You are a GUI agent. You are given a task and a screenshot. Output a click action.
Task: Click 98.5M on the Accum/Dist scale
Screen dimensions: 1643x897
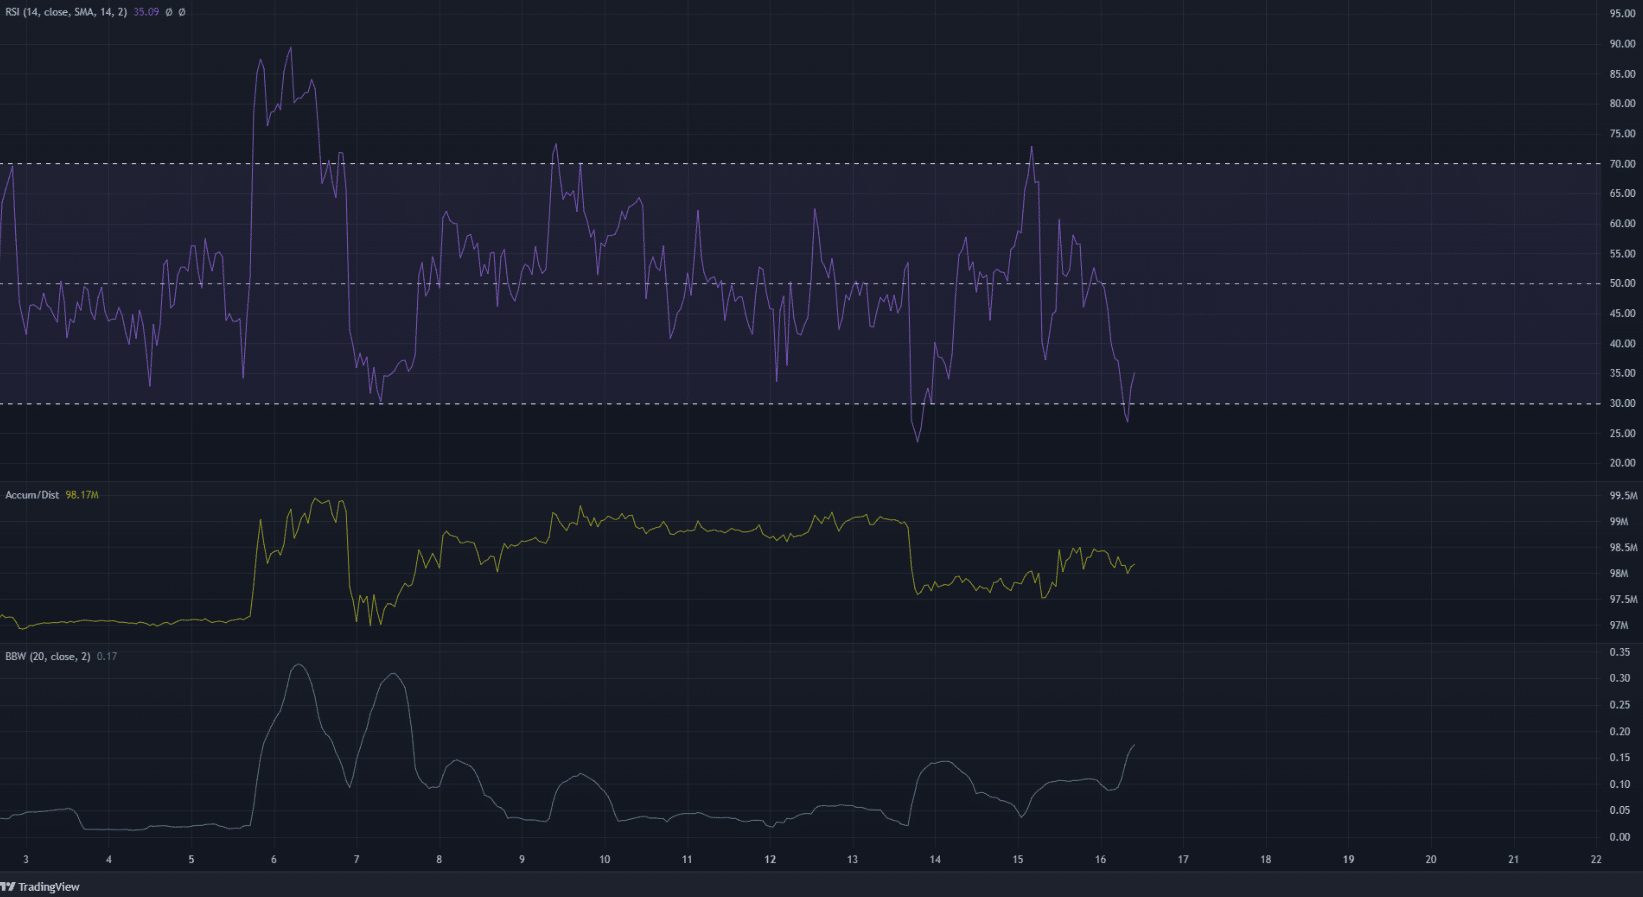(x=1623, y=548)
